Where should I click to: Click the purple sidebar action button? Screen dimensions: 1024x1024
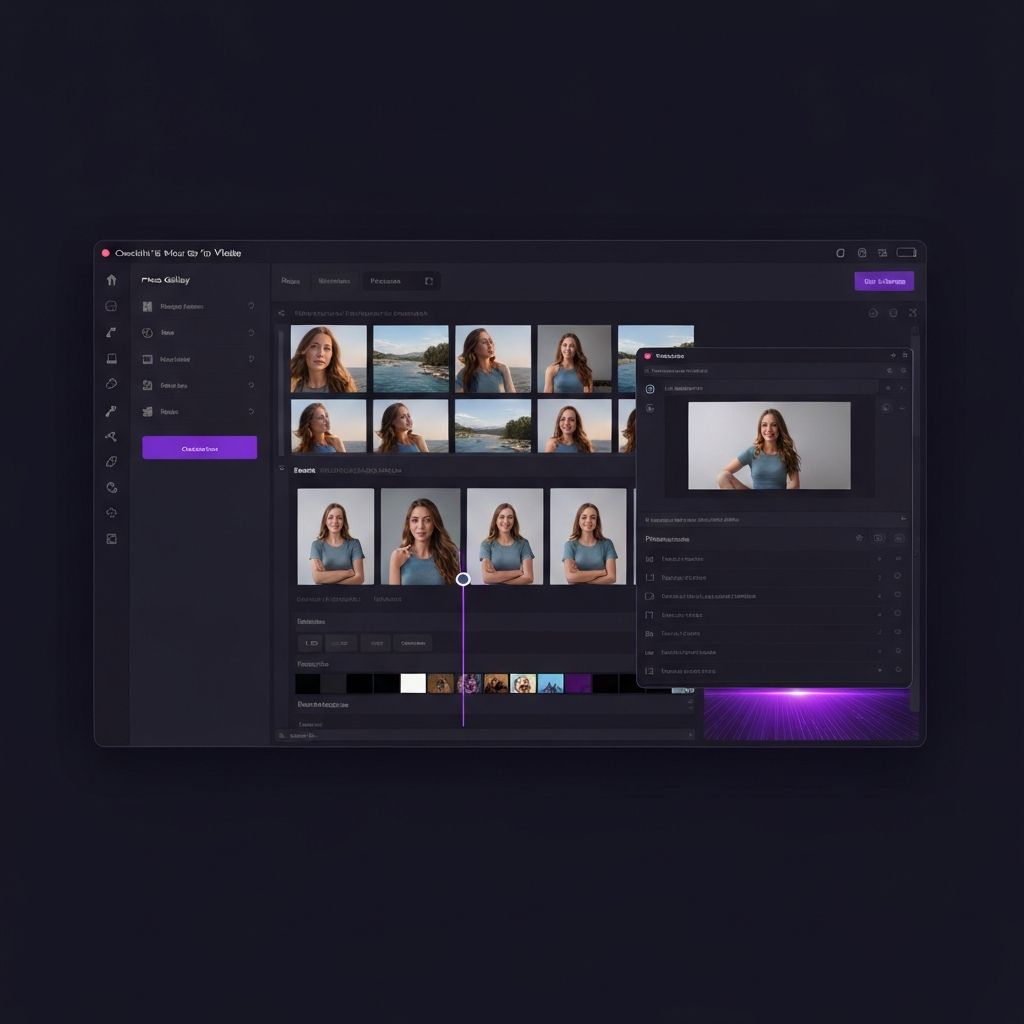[200, 447]
